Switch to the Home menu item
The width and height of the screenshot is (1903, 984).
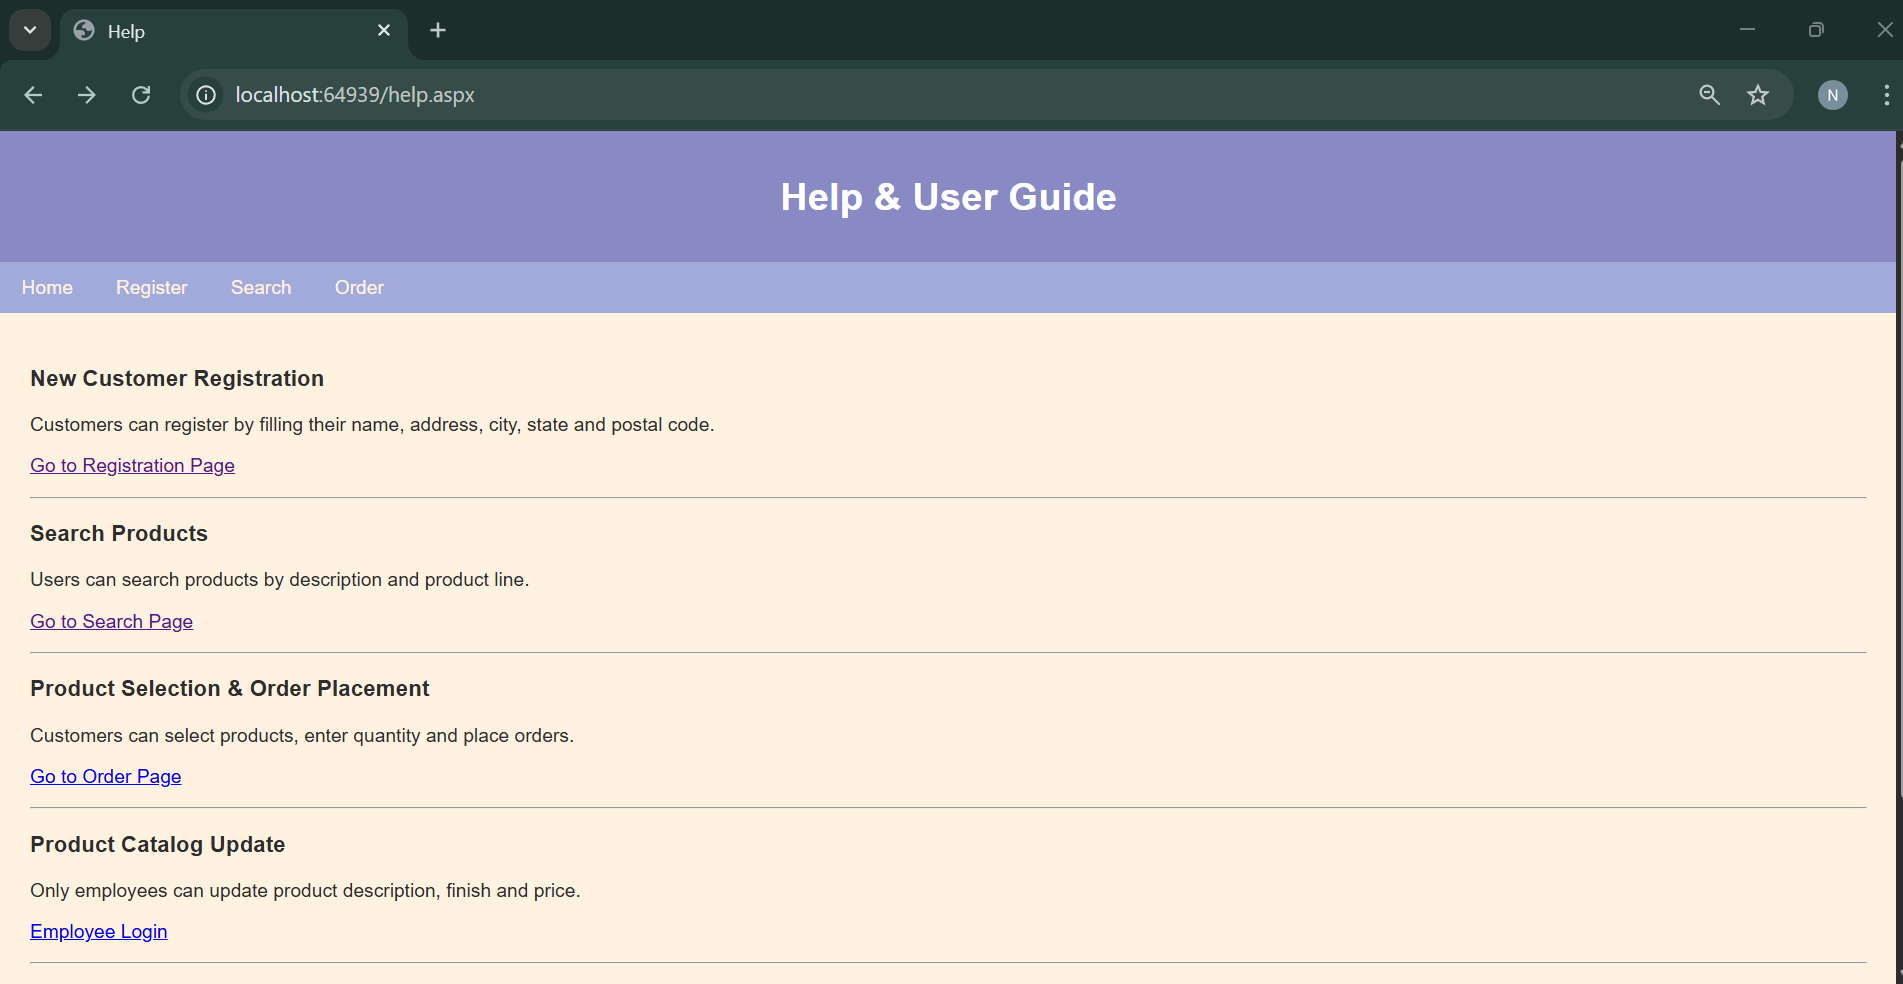47,288
